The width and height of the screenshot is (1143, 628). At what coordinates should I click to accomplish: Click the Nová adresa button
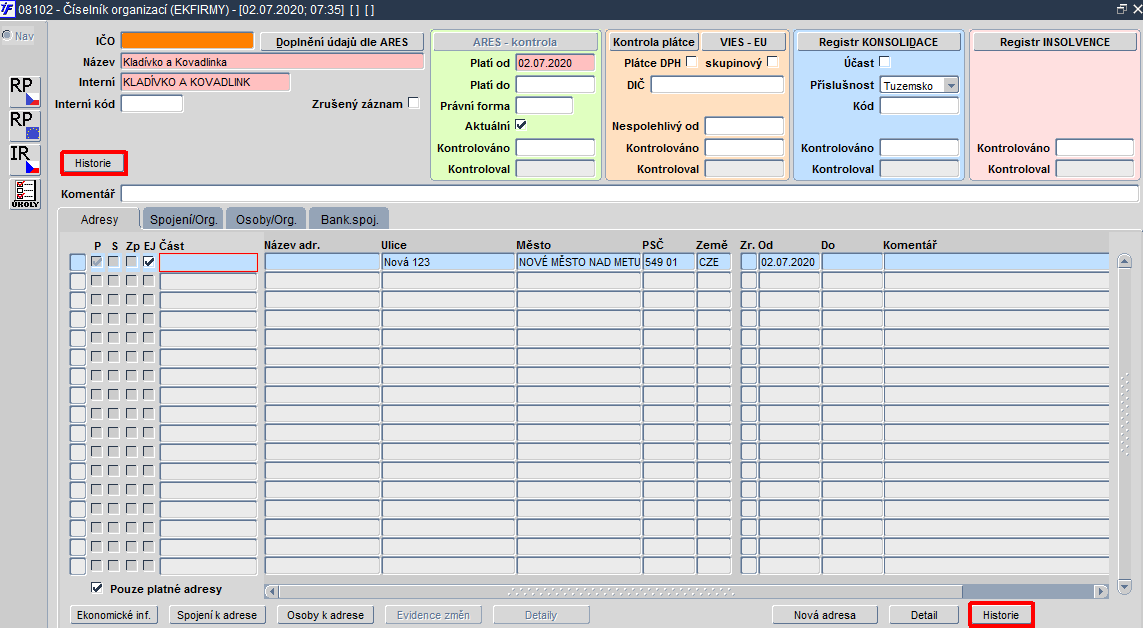pyautogui.click(x=824, y=615)
